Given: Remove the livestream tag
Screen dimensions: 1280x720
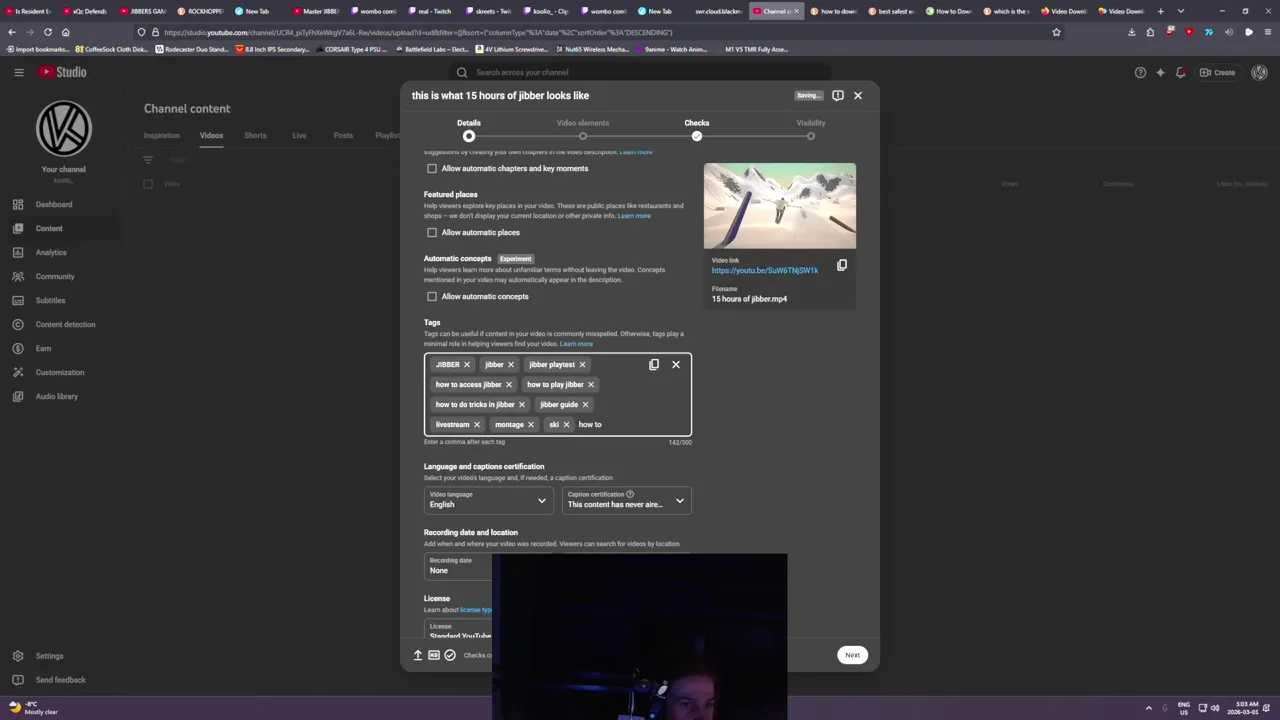Looking at the screenshot, I should click(476, 425).
